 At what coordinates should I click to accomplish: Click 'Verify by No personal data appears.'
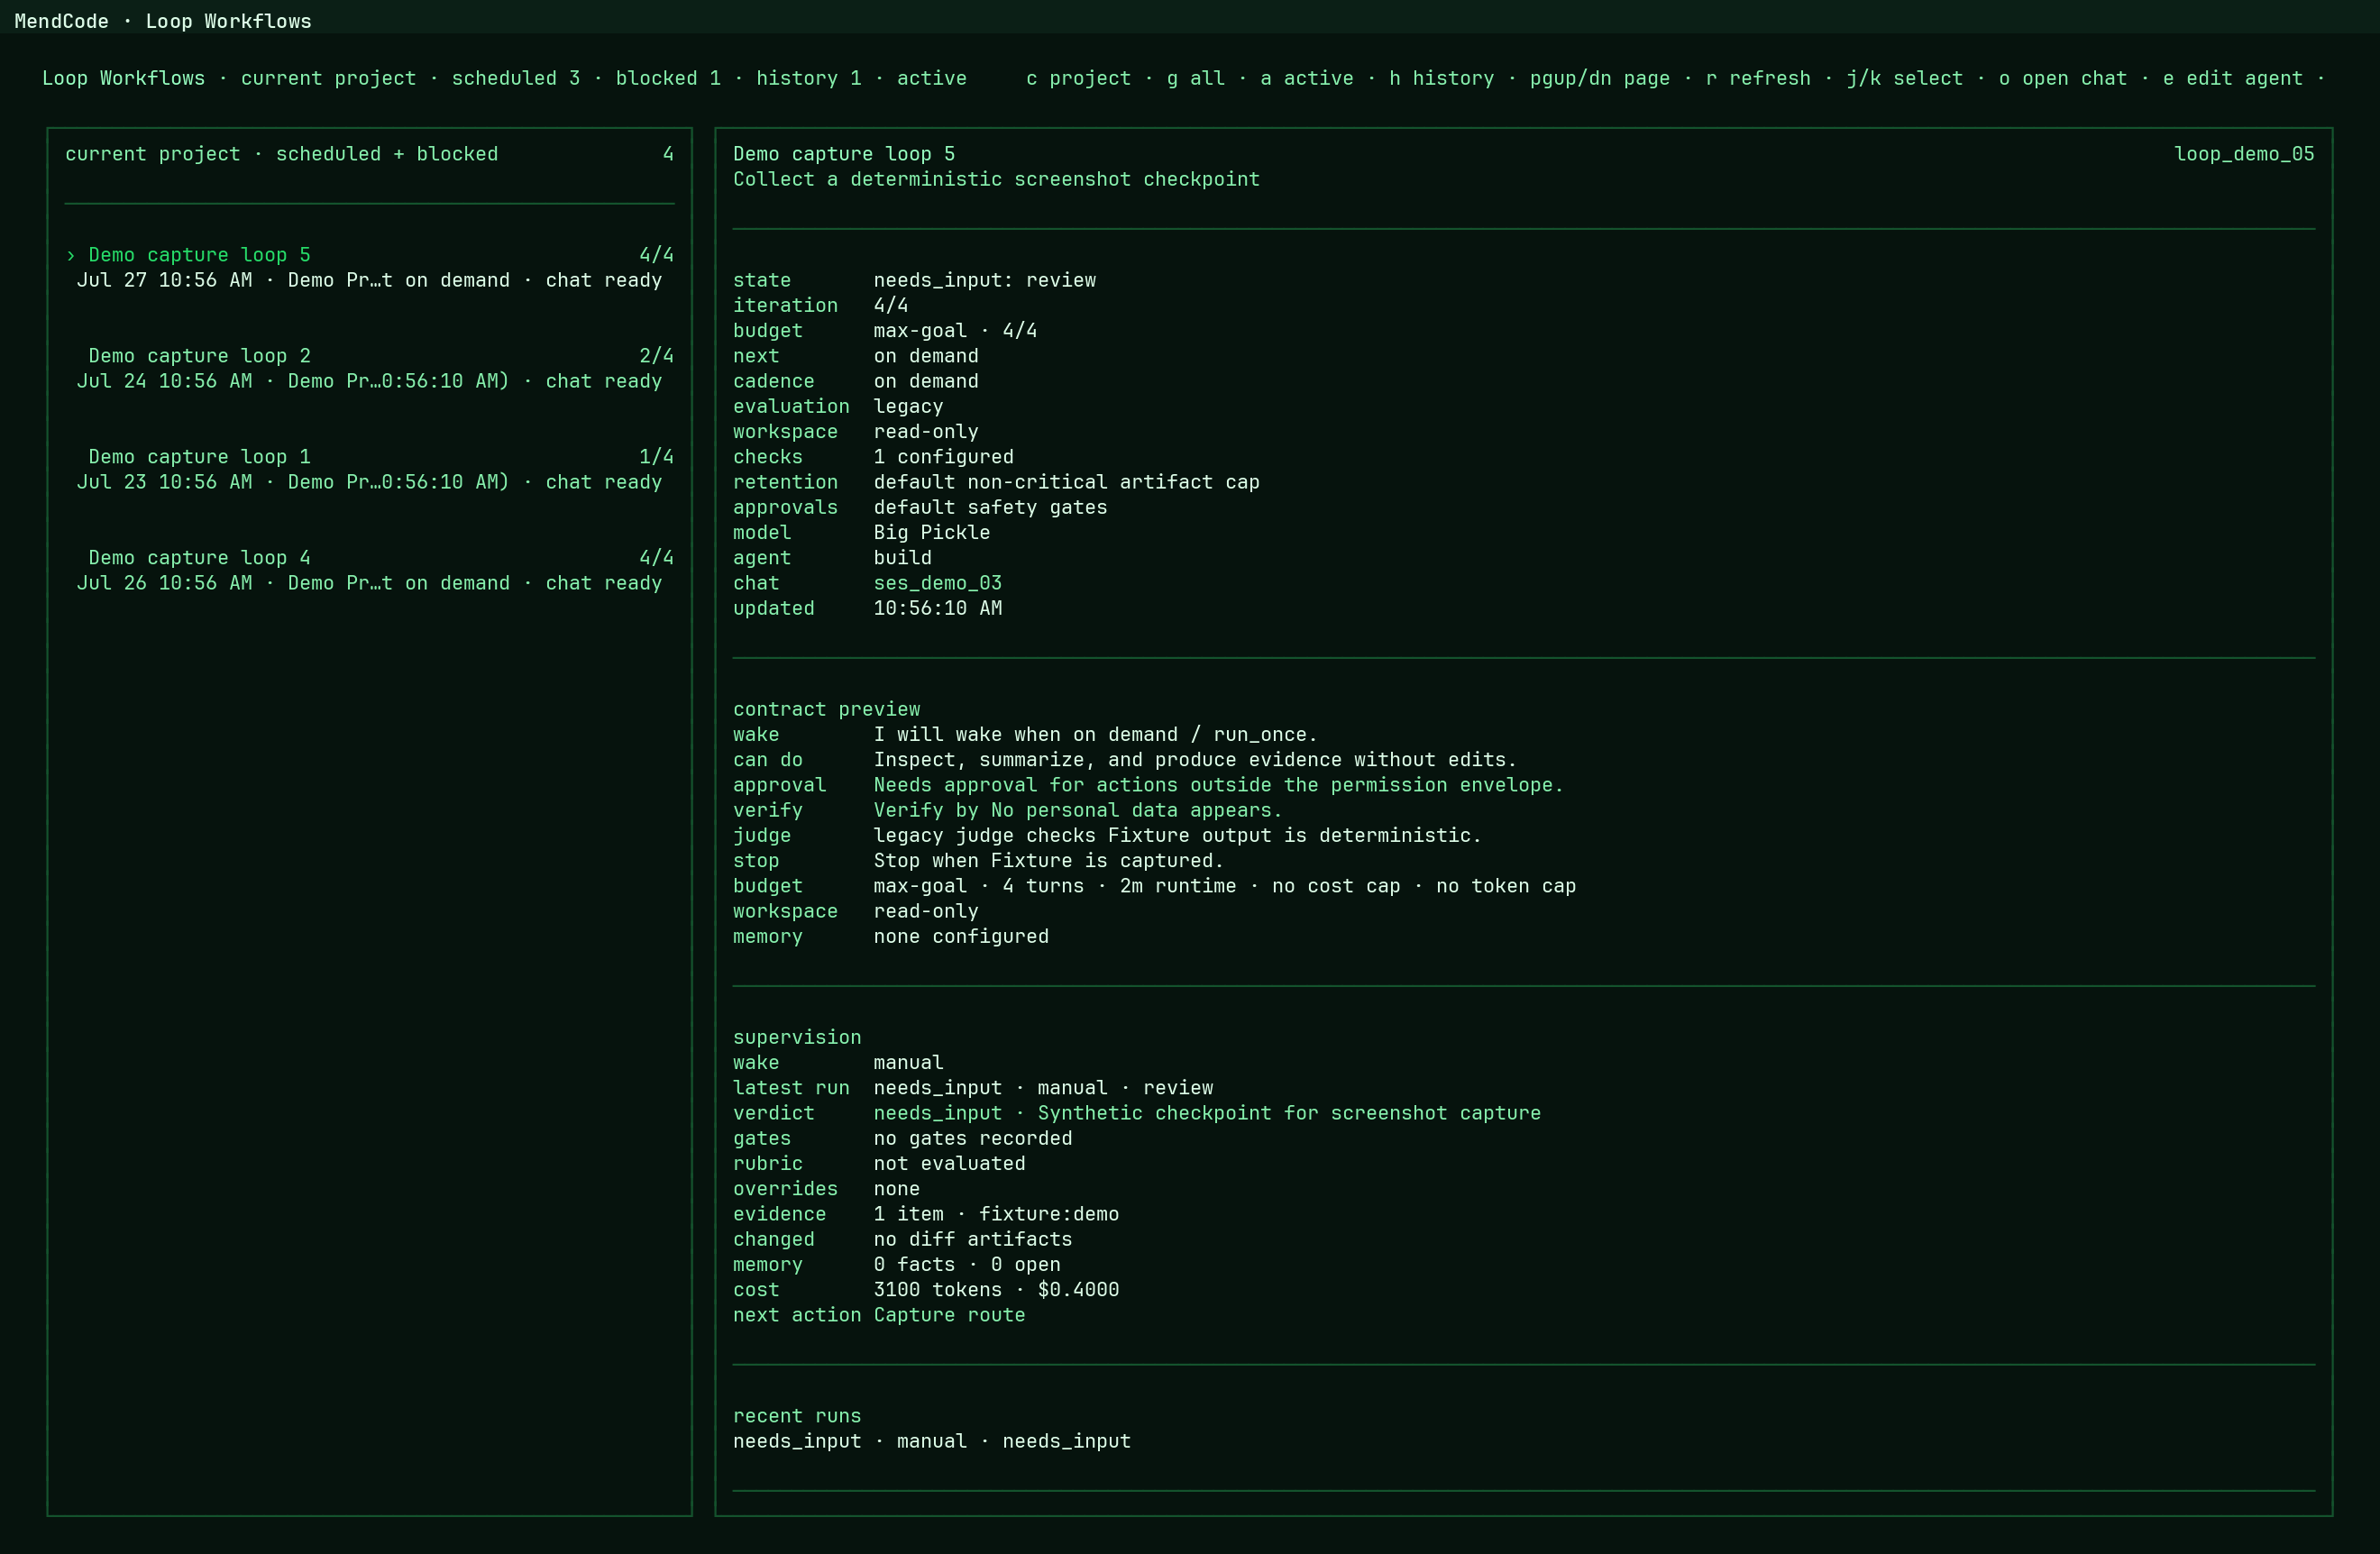pyautogui.click(x=1078, y=810)
